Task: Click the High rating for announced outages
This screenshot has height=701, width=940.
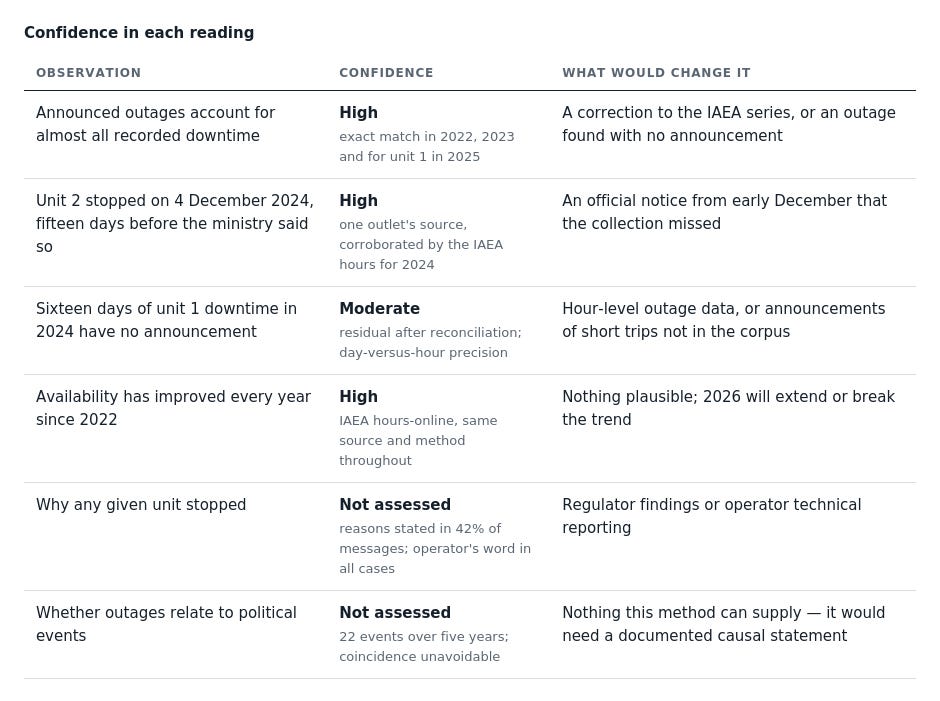Action: point(358,113)
